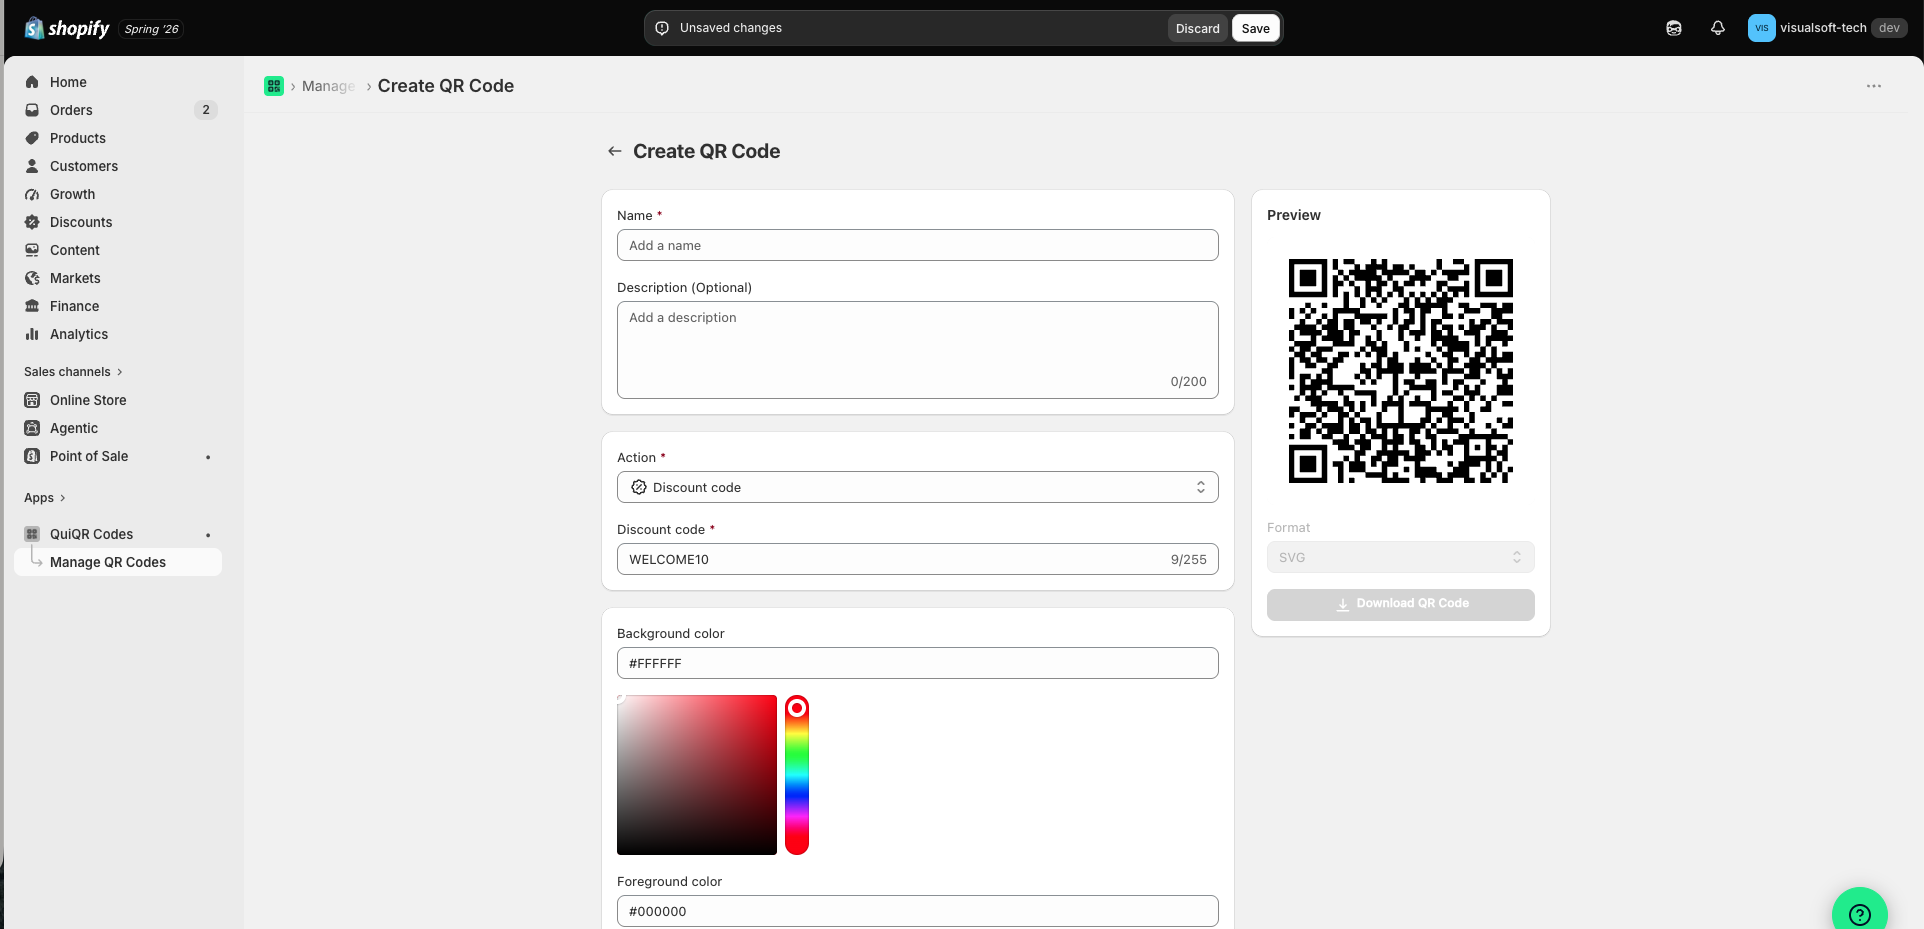
Task: Open the disabled SVG Format dropdown
Action: (1400, 557)
